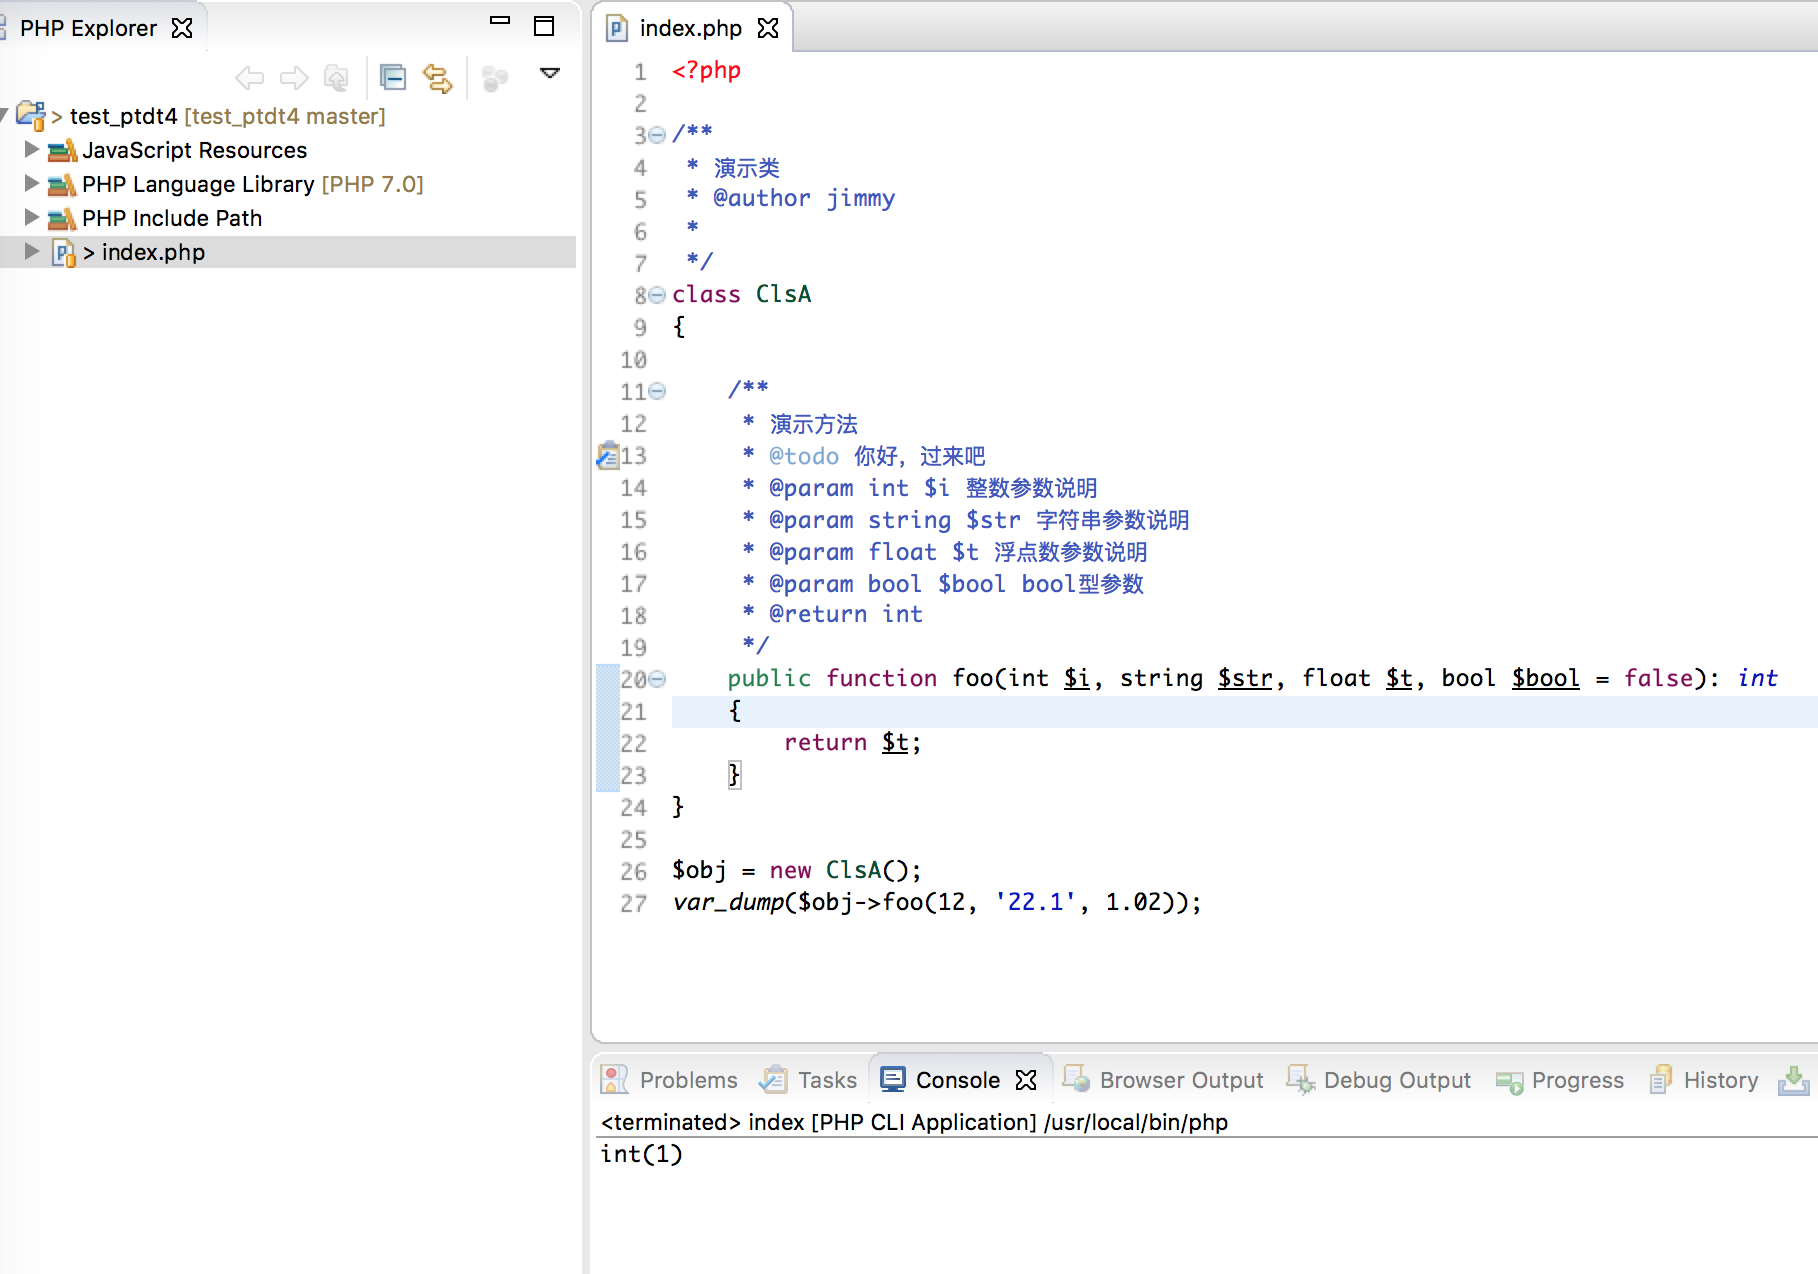Select the index.php editor tab
Viewport: 1818px width, 1274px height.
691,28
